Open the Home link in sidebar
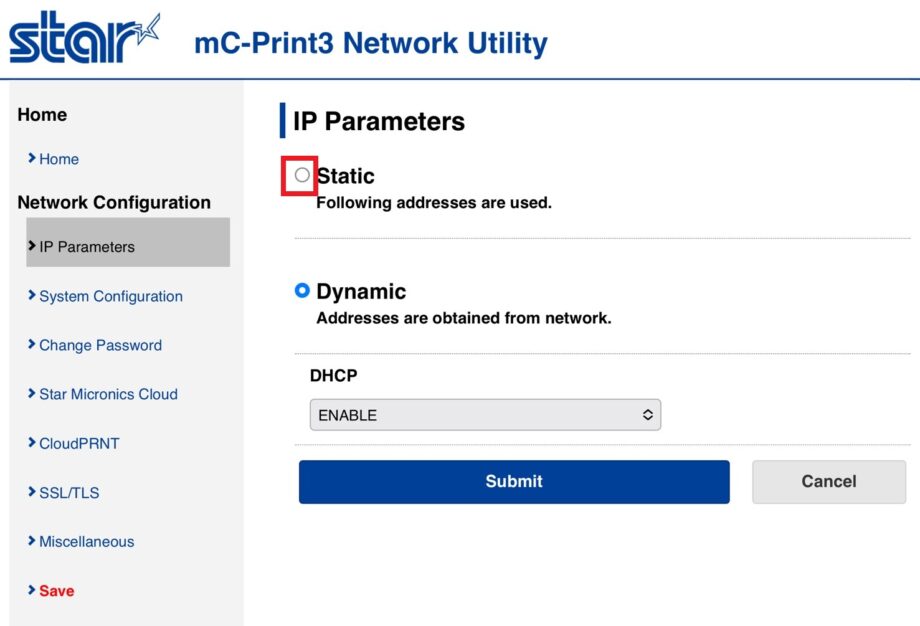This screenshot has width=920, height=626. tap(58, 159)
